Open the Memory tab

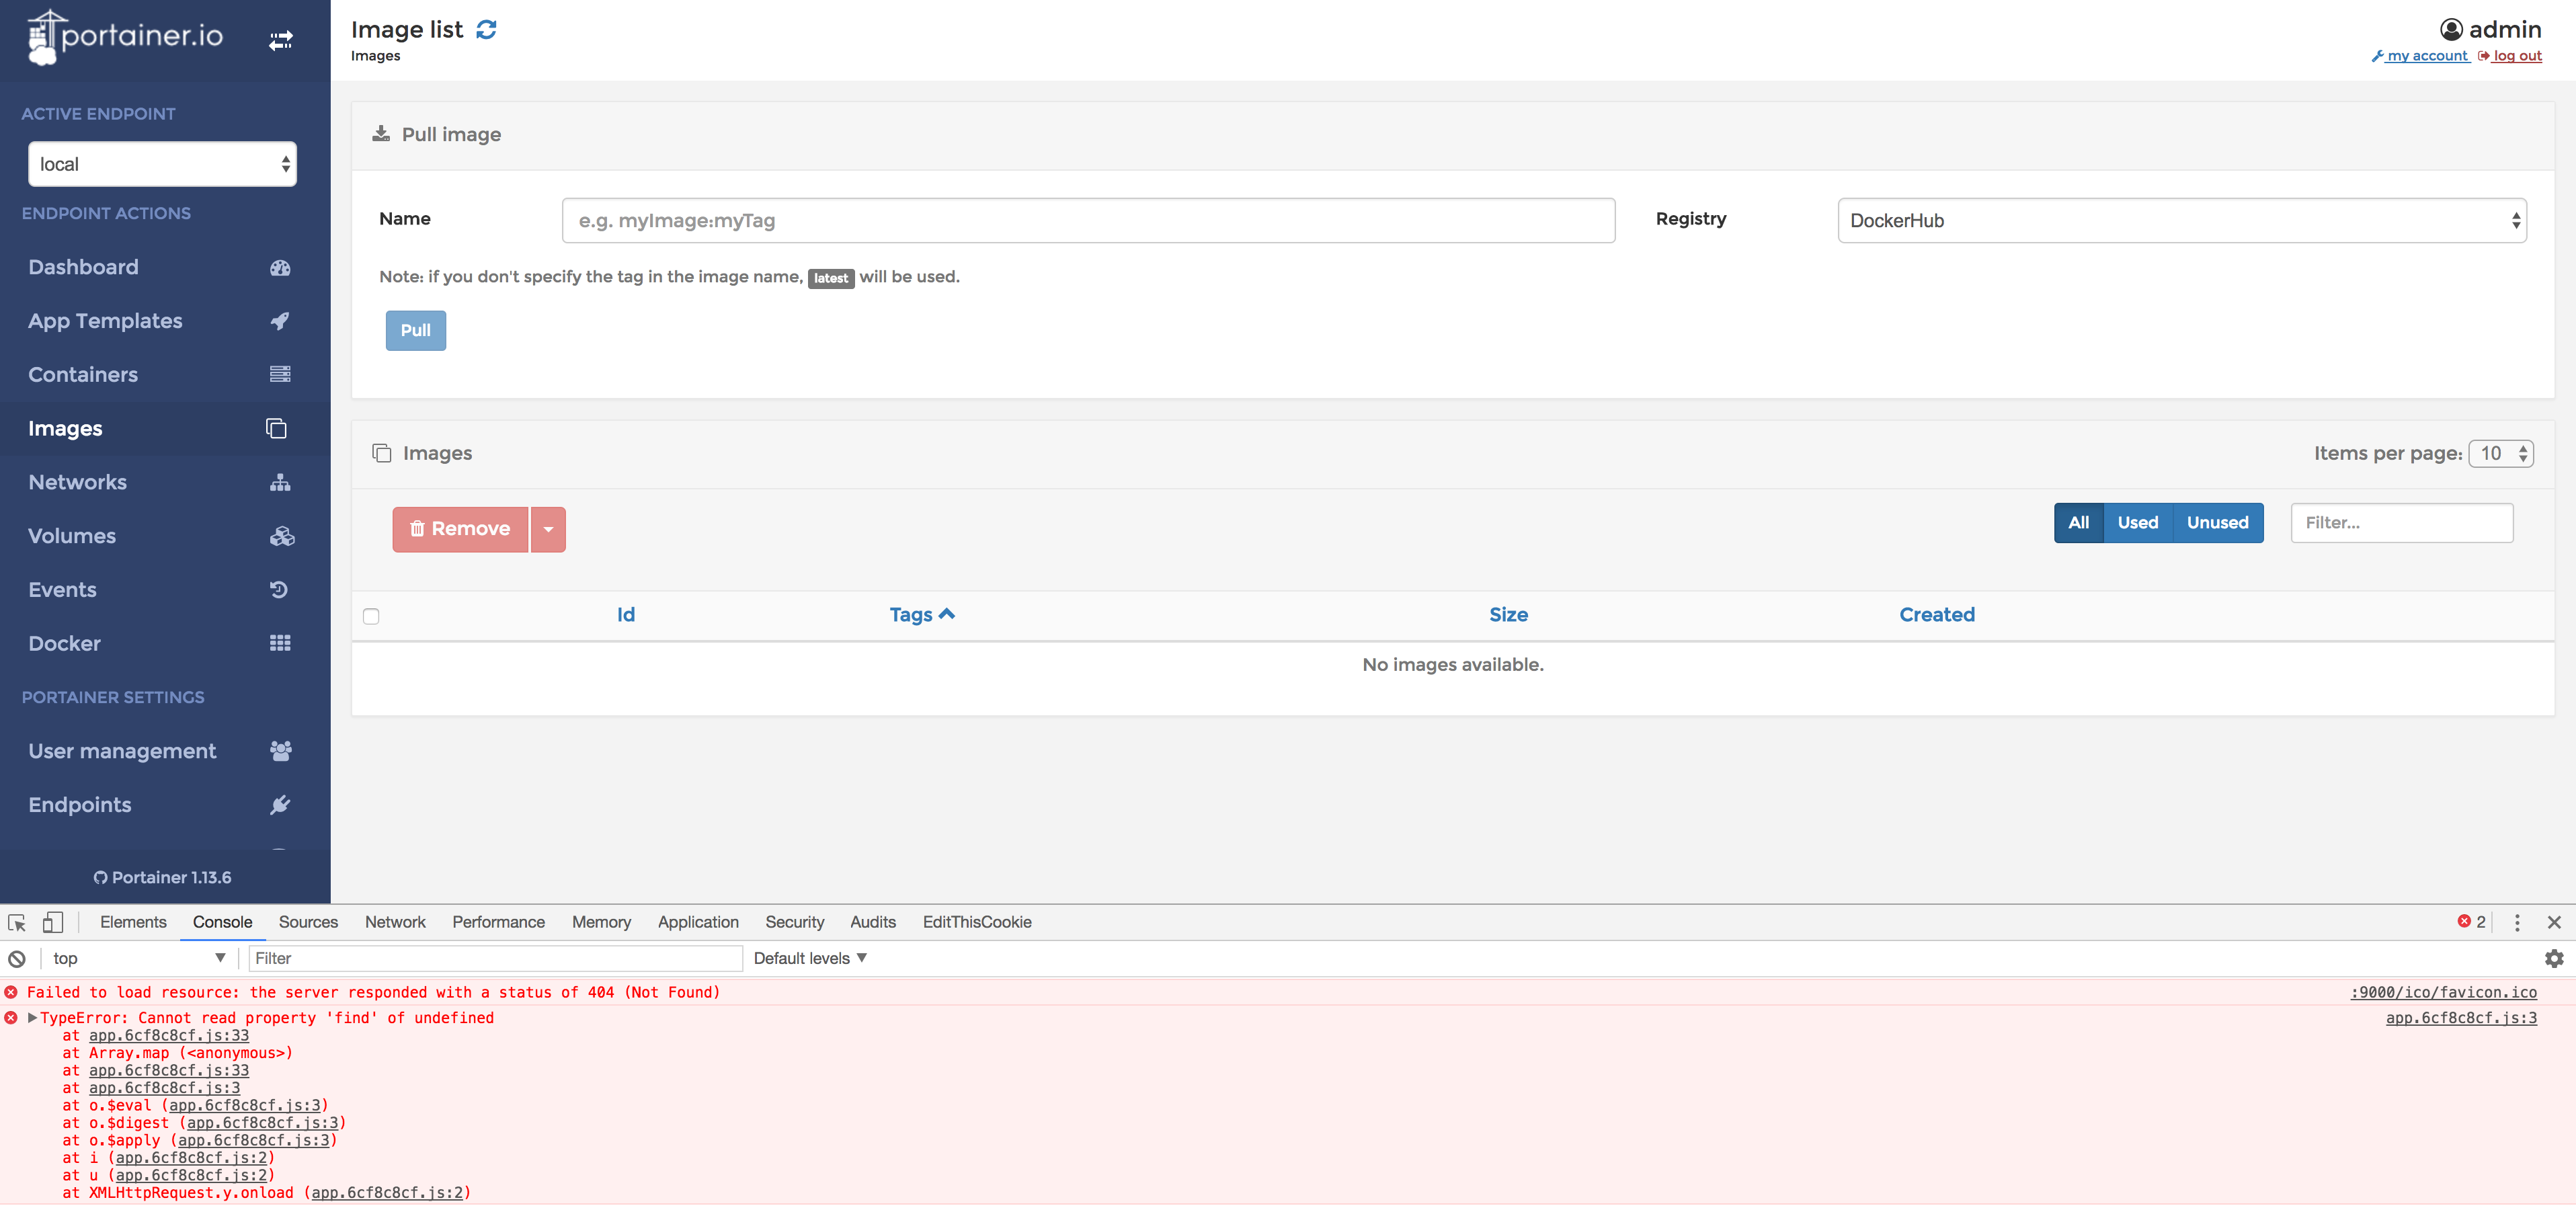click(x=601, y=922)
